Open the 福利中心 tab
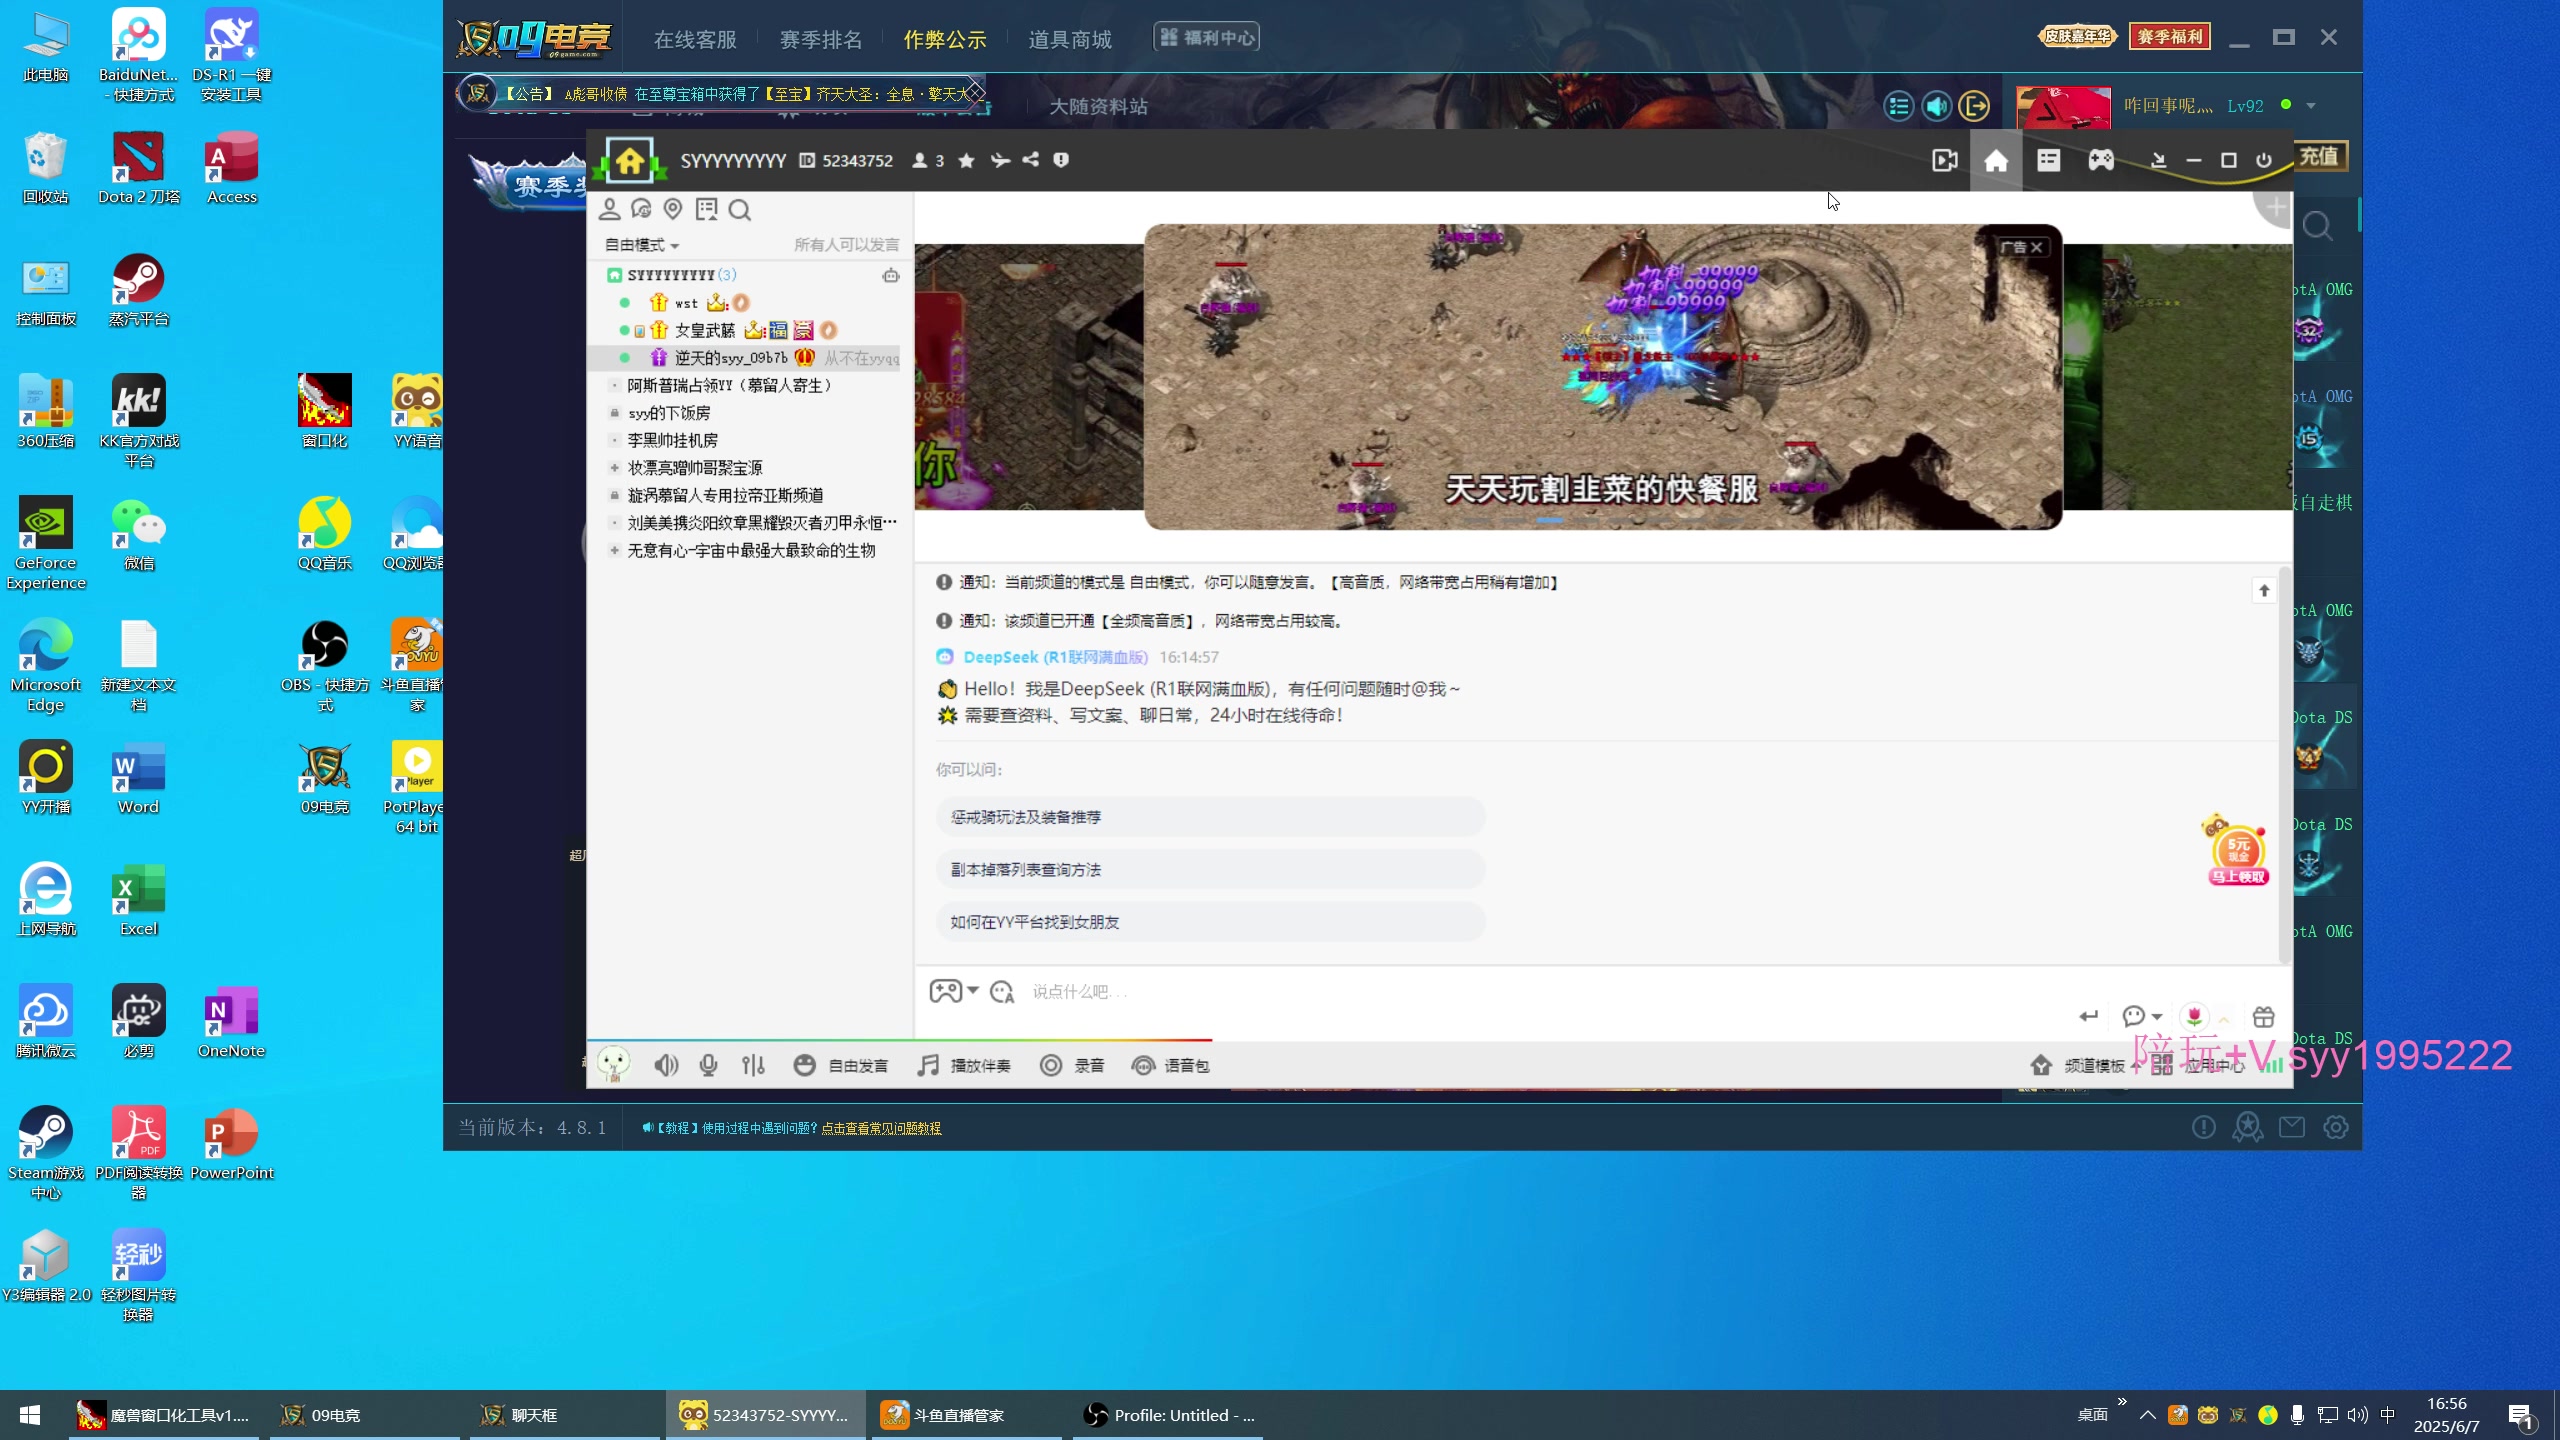Screen dimensions: 2560x1440 [x=1206, y=37]
